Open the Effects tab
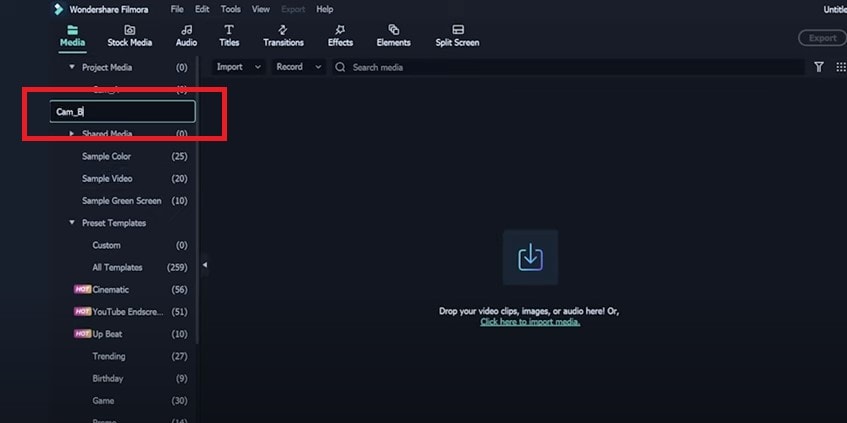847x423 pixels. point(340,36)
